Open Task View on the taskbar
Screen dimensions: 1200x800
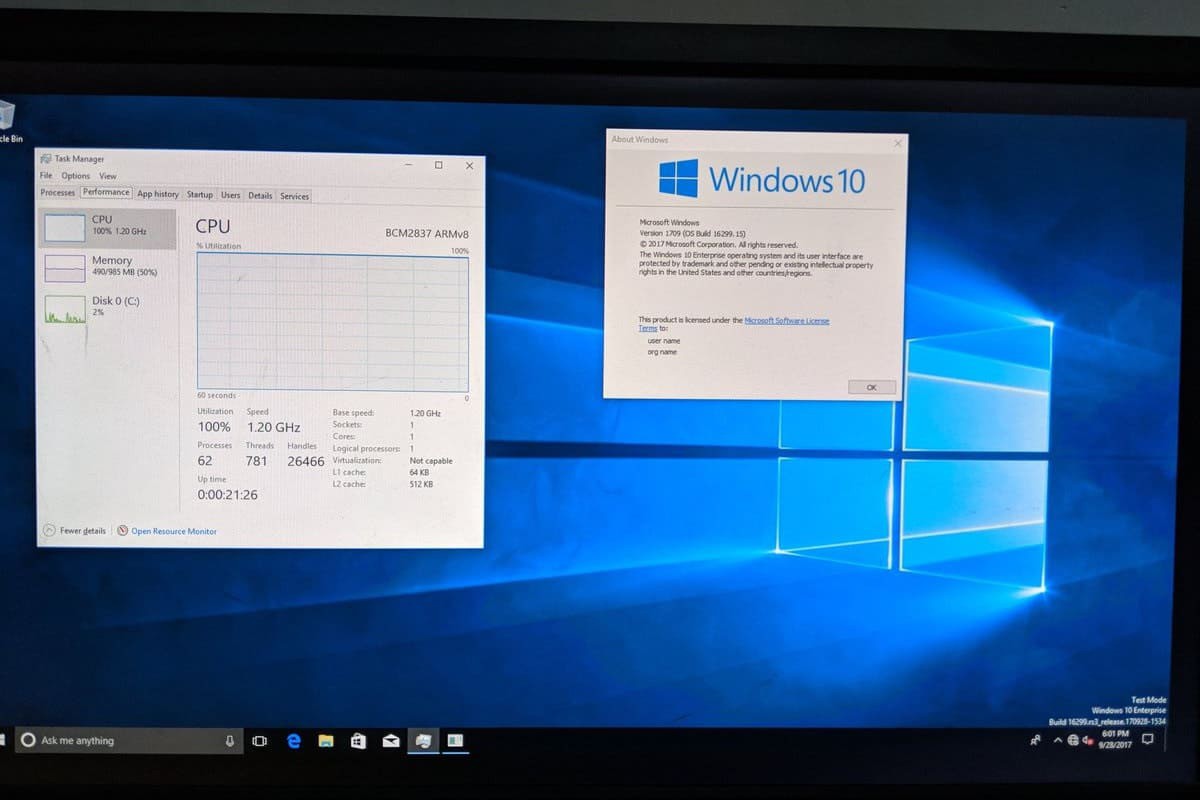(x=260, y=740)
